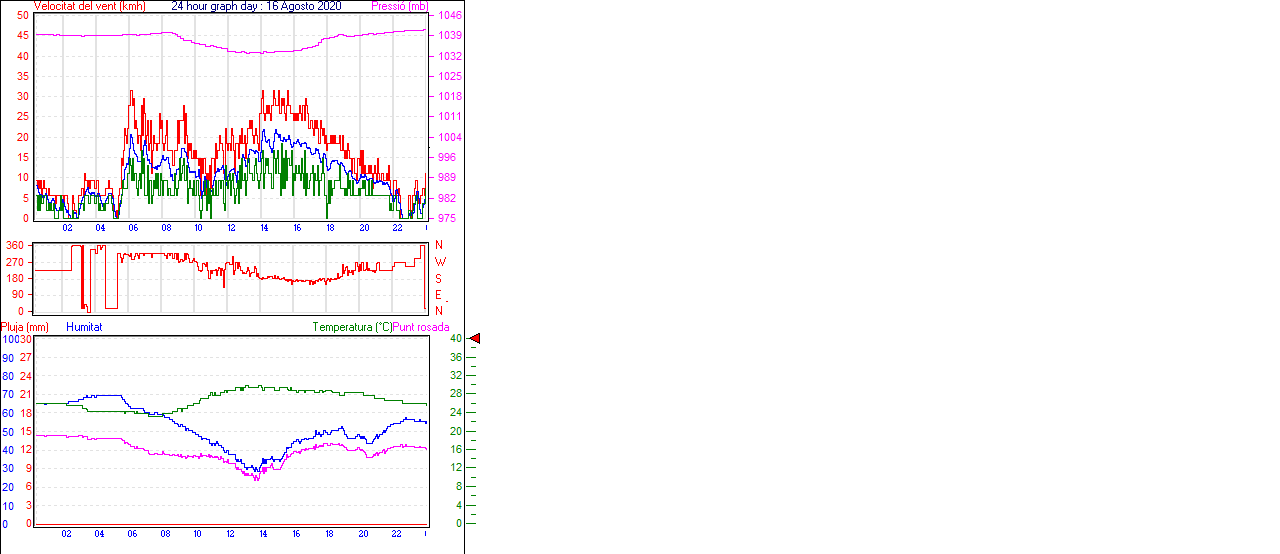Select the blue 'Humitat' legend label
The width and height of the screenshot is (1280, 554).
pos(84,327)
